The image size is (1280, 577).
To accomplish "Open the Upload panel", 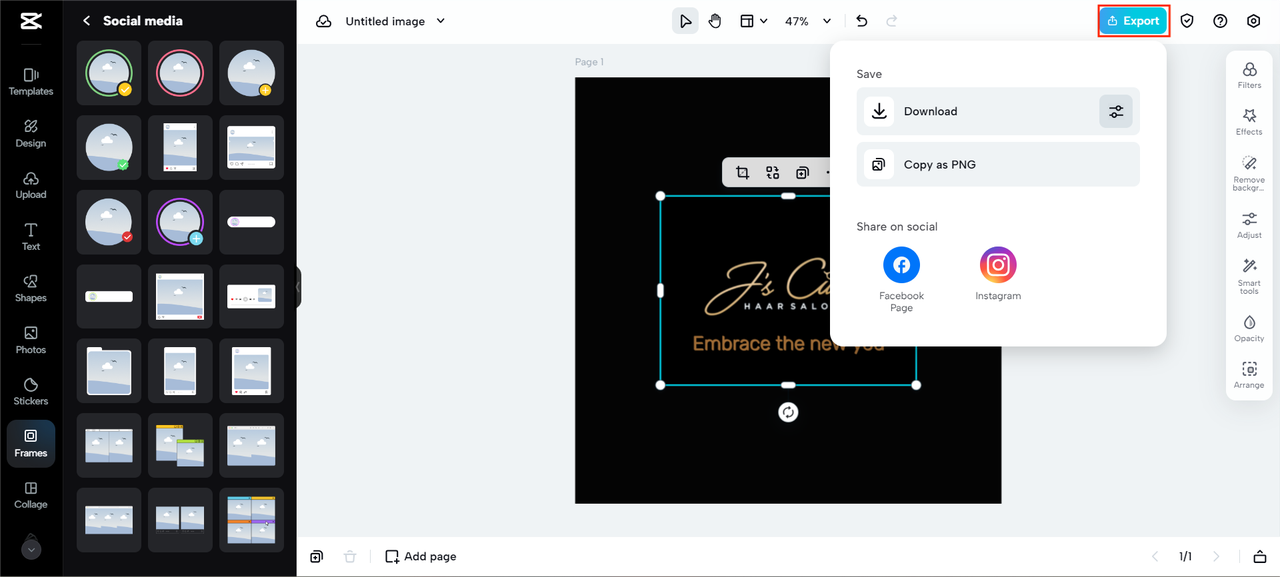I will (31, 185).
